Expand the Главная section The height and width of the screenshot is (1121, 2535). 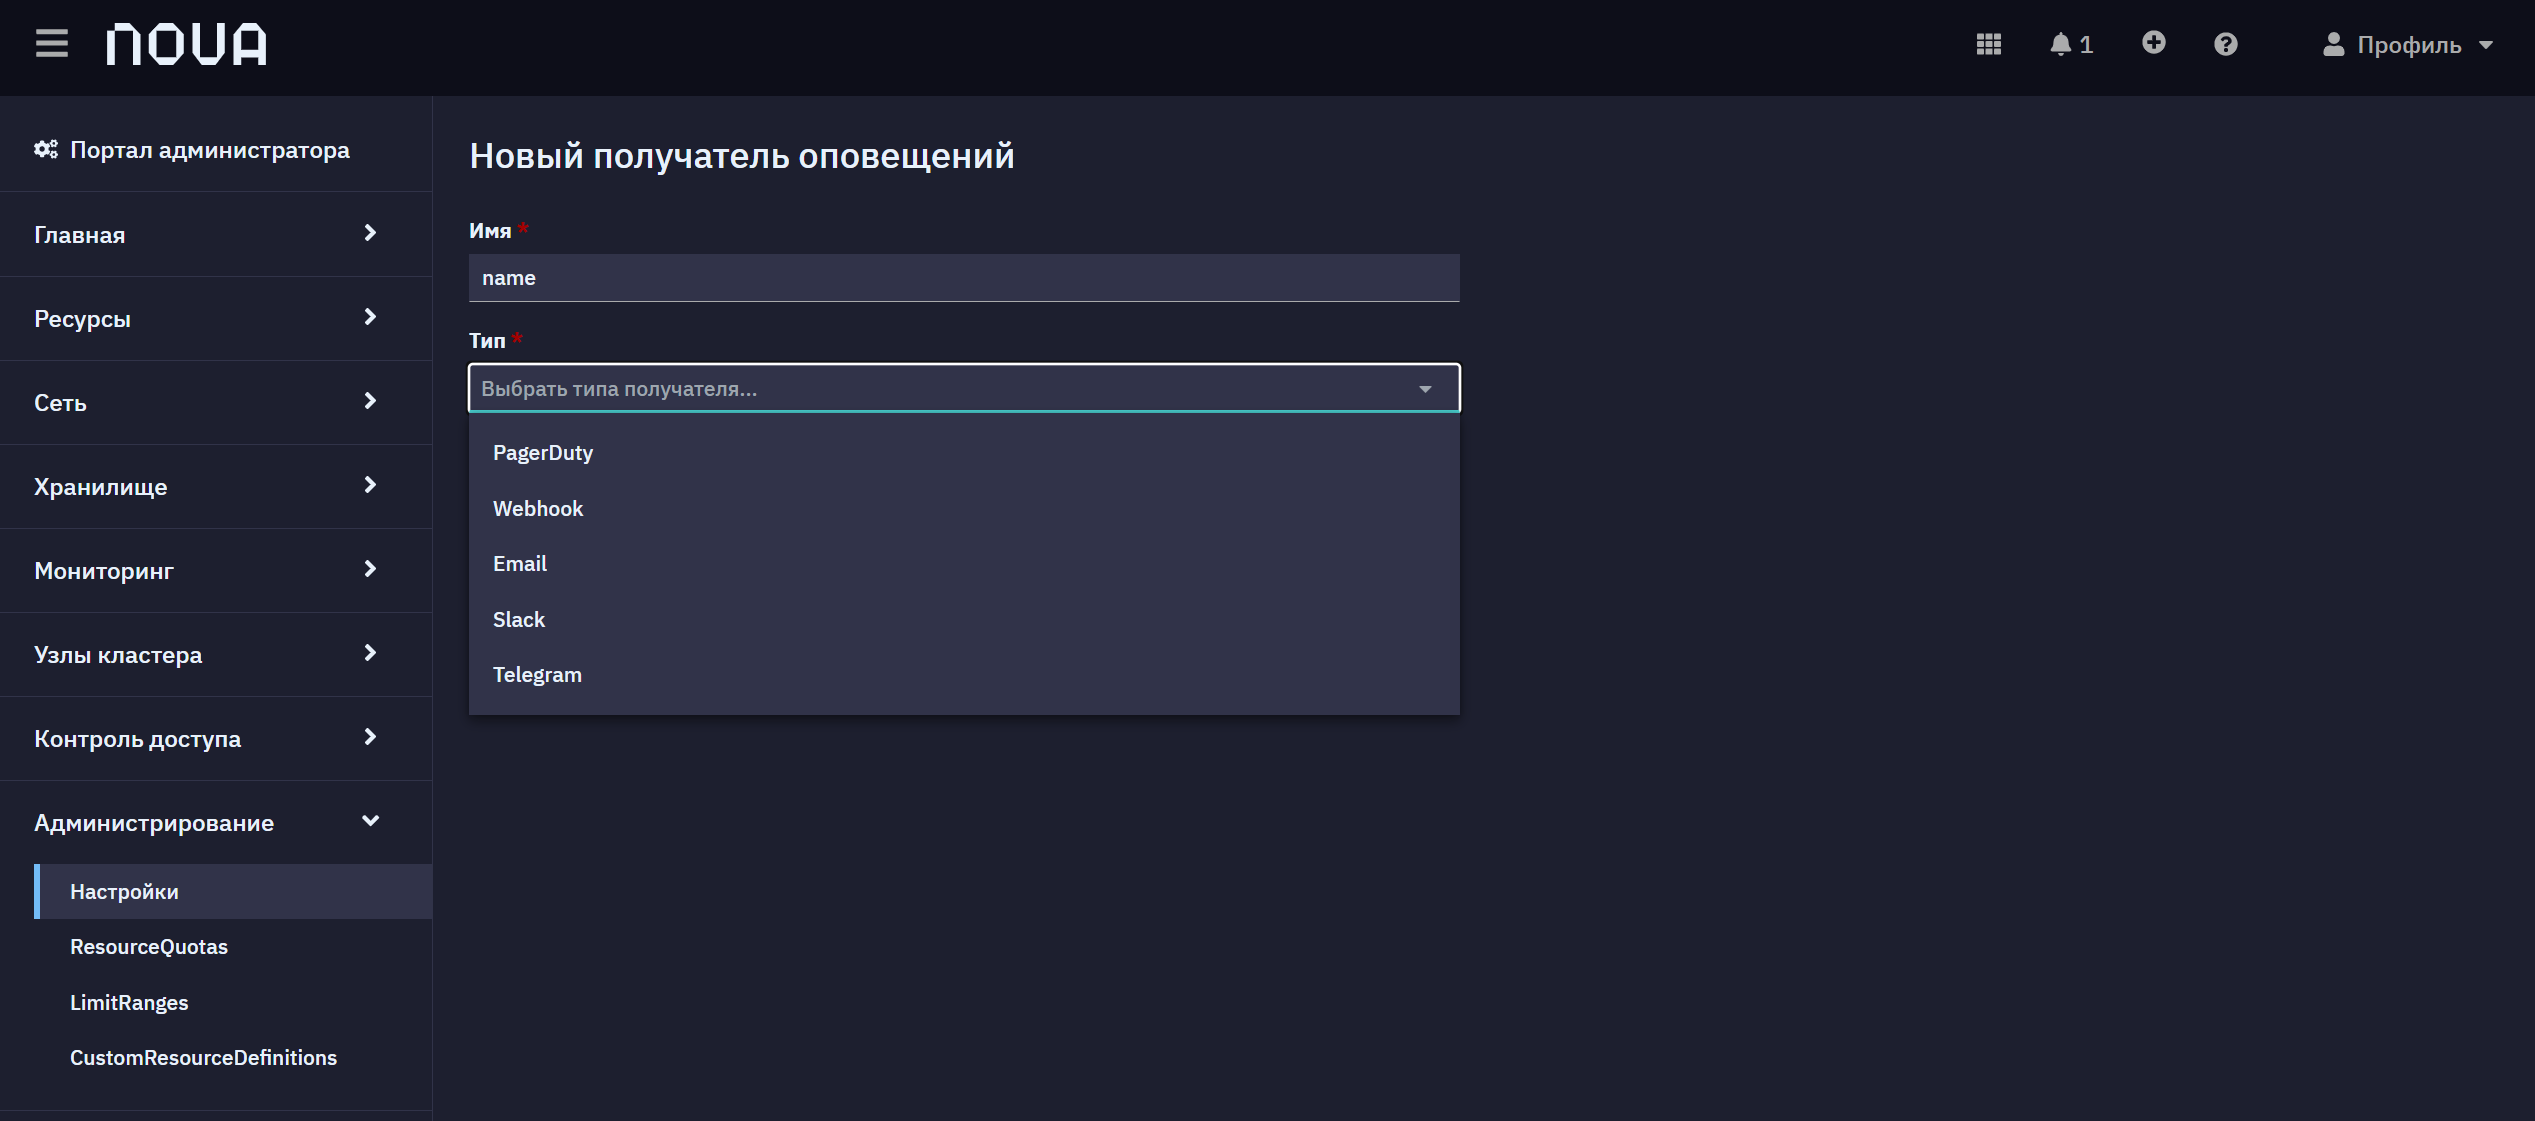216,234
